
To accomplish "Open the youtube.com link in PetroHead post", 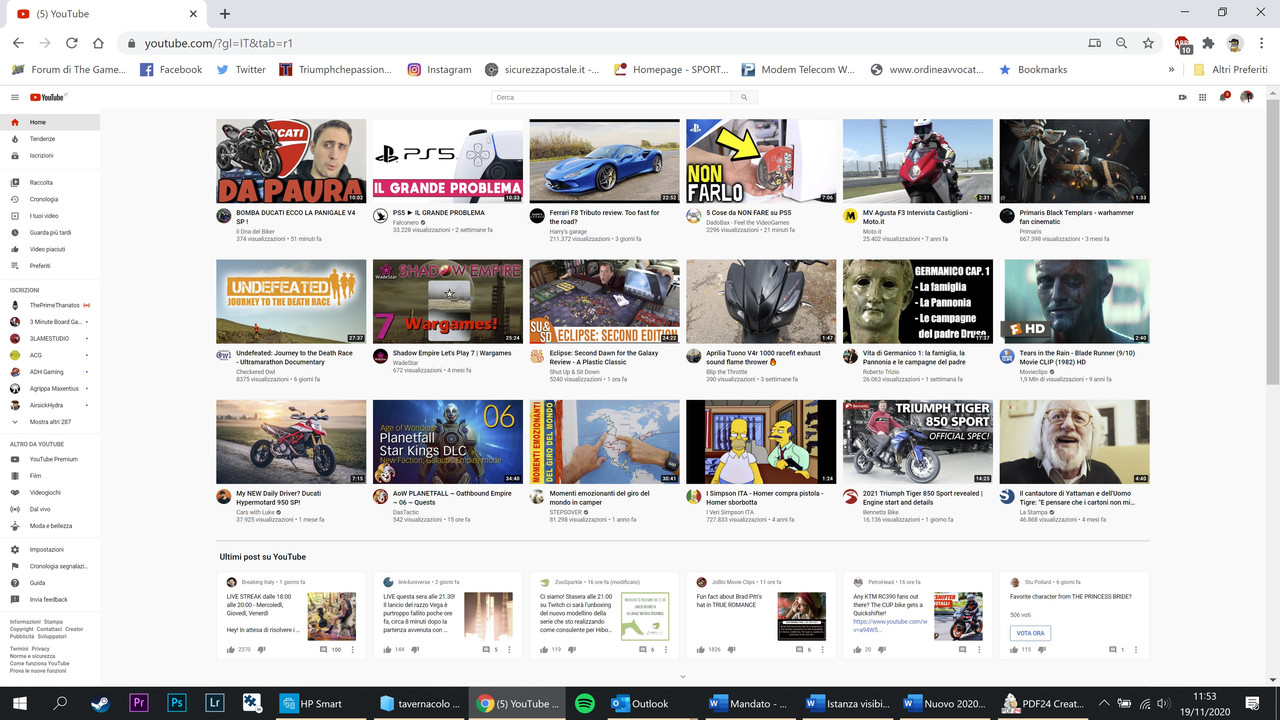I will click(x=891, y=626).
